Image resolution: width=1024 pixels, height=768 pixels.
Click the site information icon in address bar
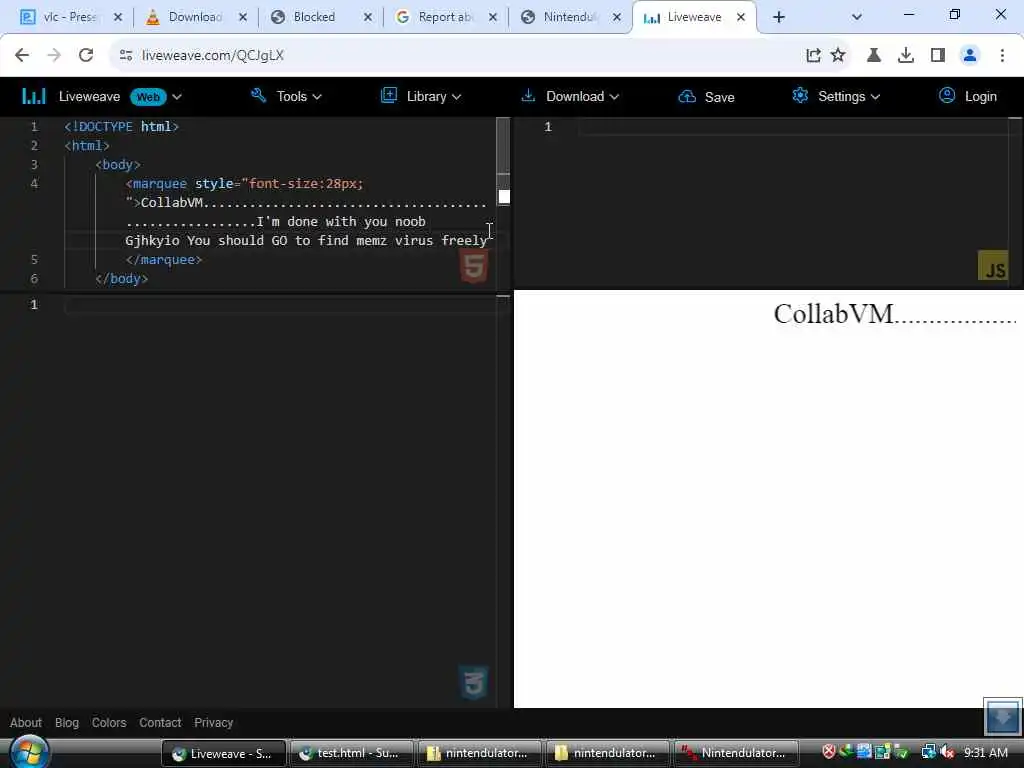pyautogui.click(x=126, y=55)
